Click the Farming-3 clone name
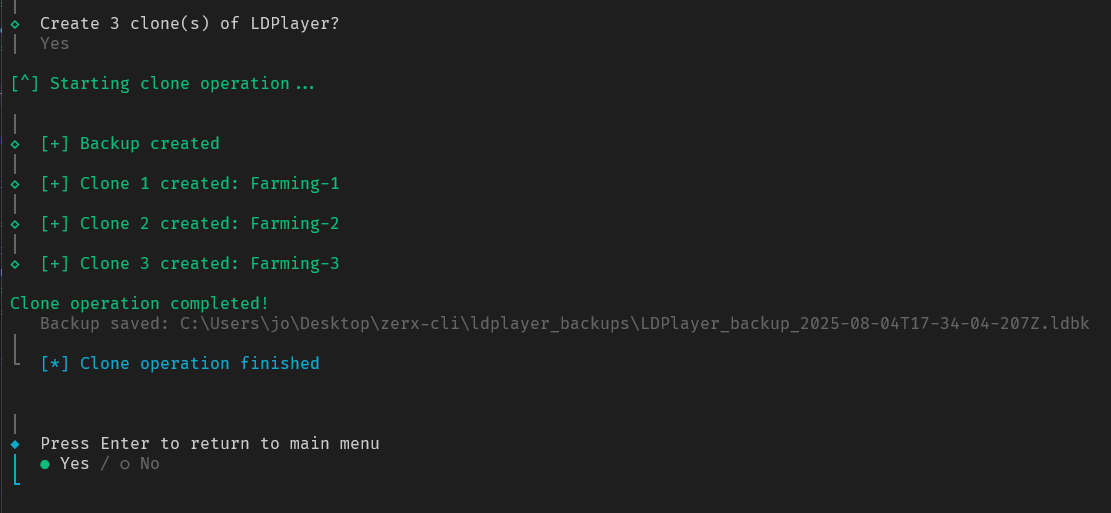1111x513 pixels. tap(295, 264)
